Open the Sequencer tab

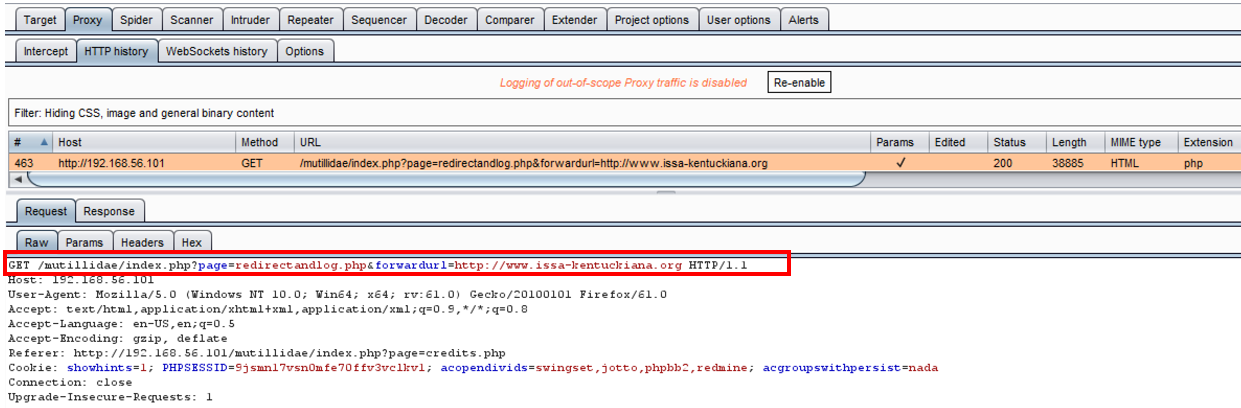[x=380, y=19]
